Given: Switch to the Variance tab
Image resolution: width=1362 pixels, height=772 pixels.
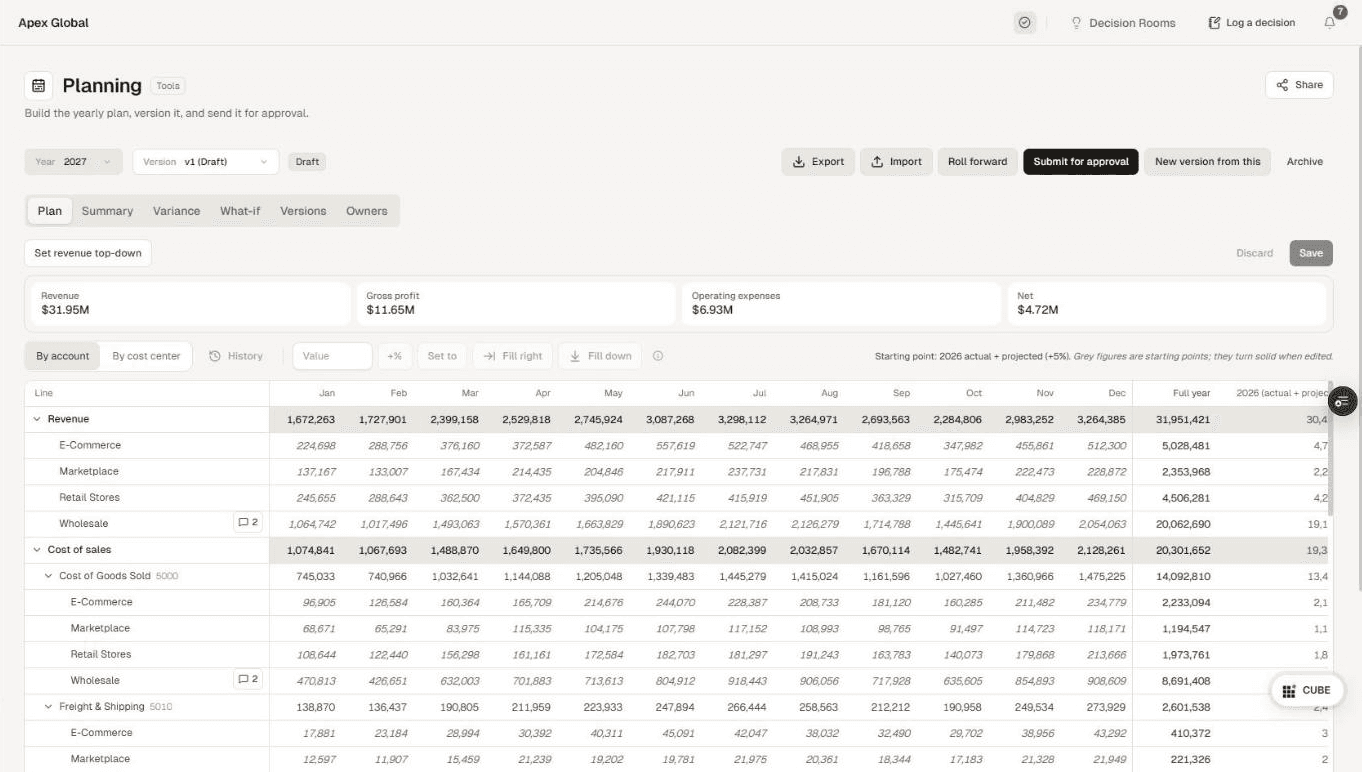Looking at the screenshot, I should (176, 211).
